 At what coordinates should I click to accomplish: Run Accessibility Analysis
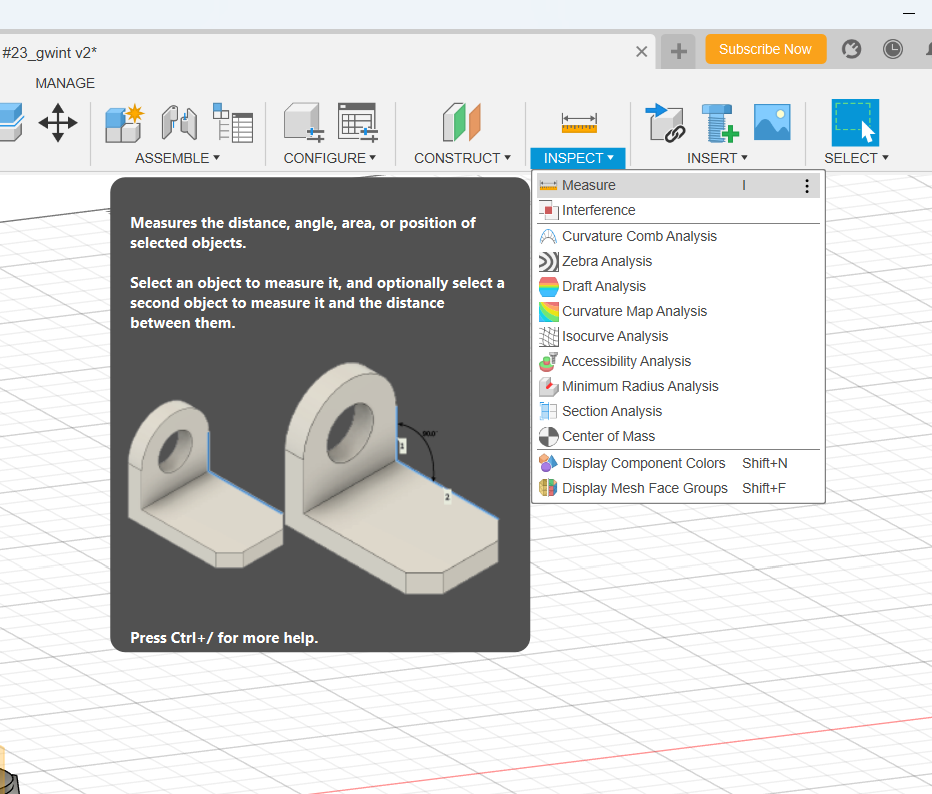[678, 361]
